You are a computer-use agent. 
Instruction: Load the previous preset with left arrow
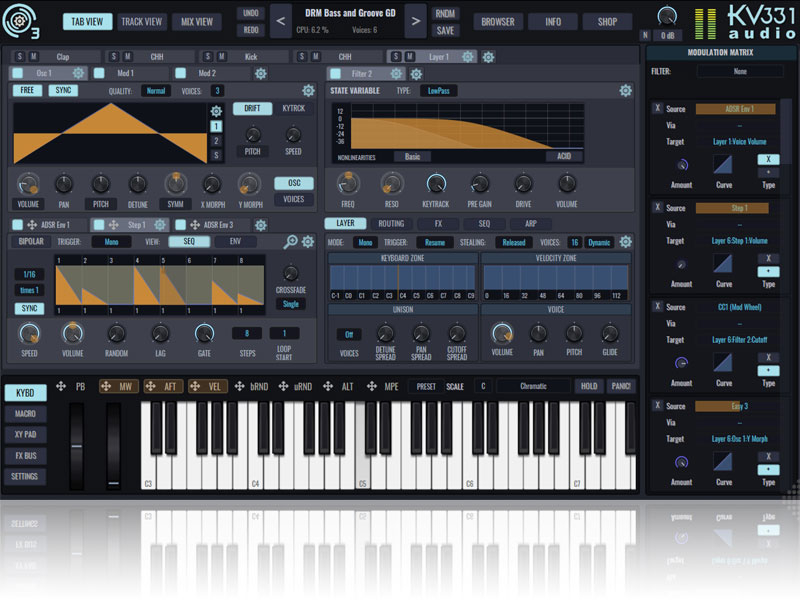[x=281, y=20]
